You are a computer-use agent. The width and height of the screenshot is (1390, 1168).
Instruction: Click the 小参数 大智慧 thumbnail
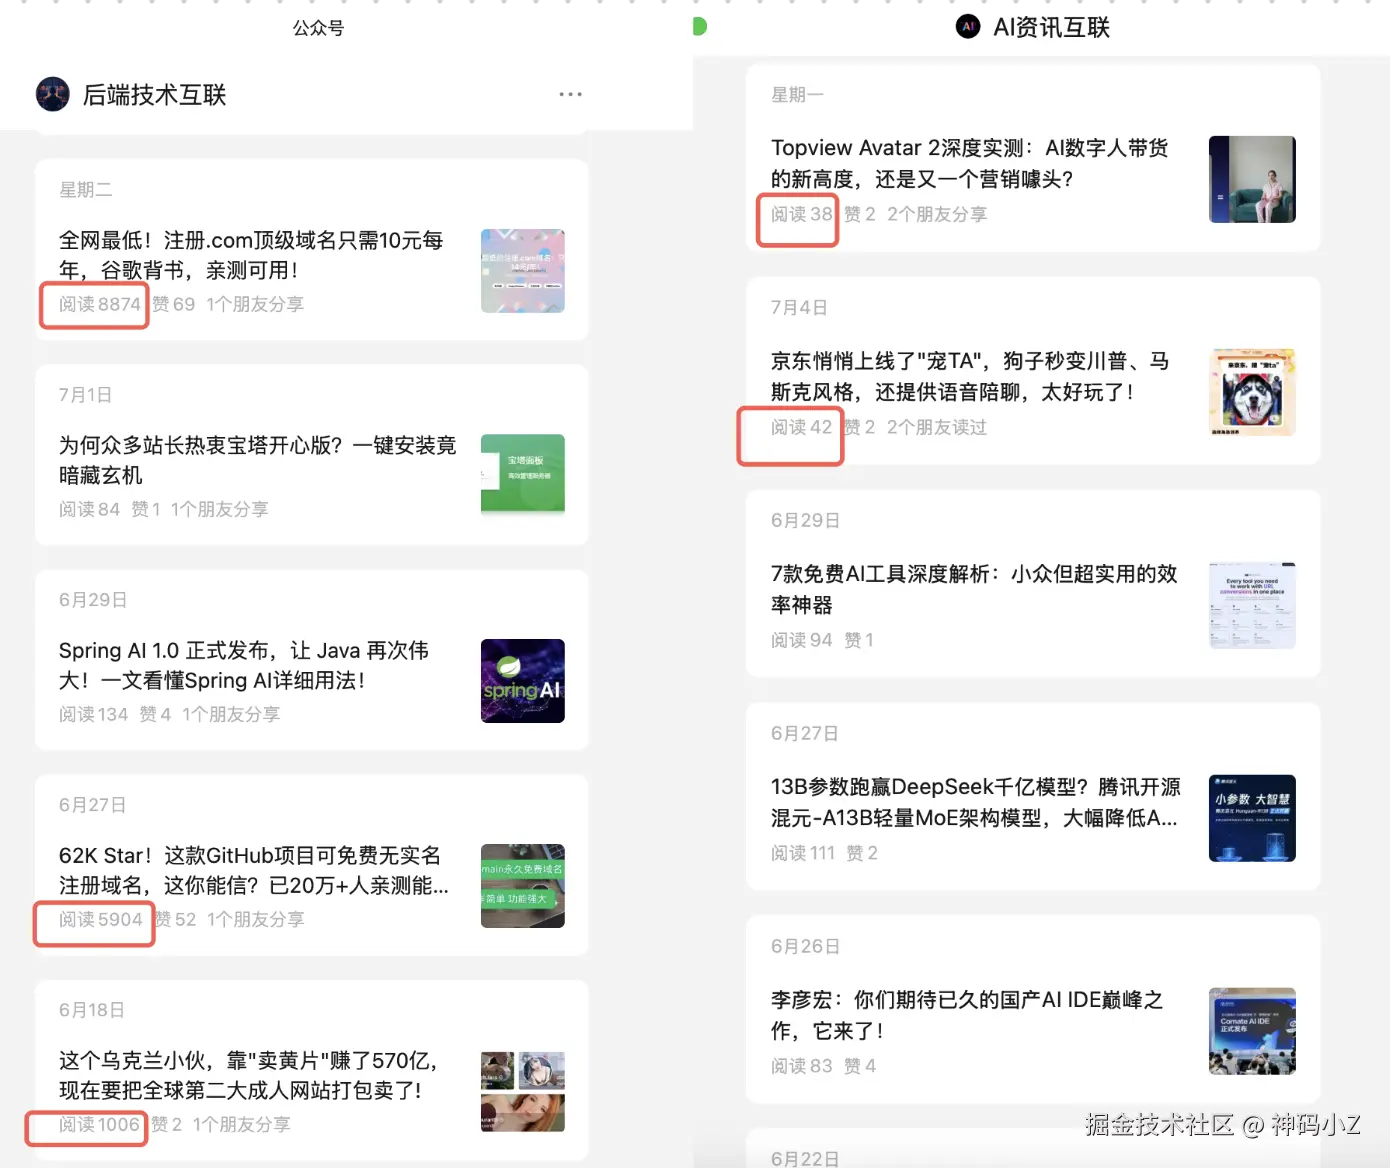tap(1252, 818)
